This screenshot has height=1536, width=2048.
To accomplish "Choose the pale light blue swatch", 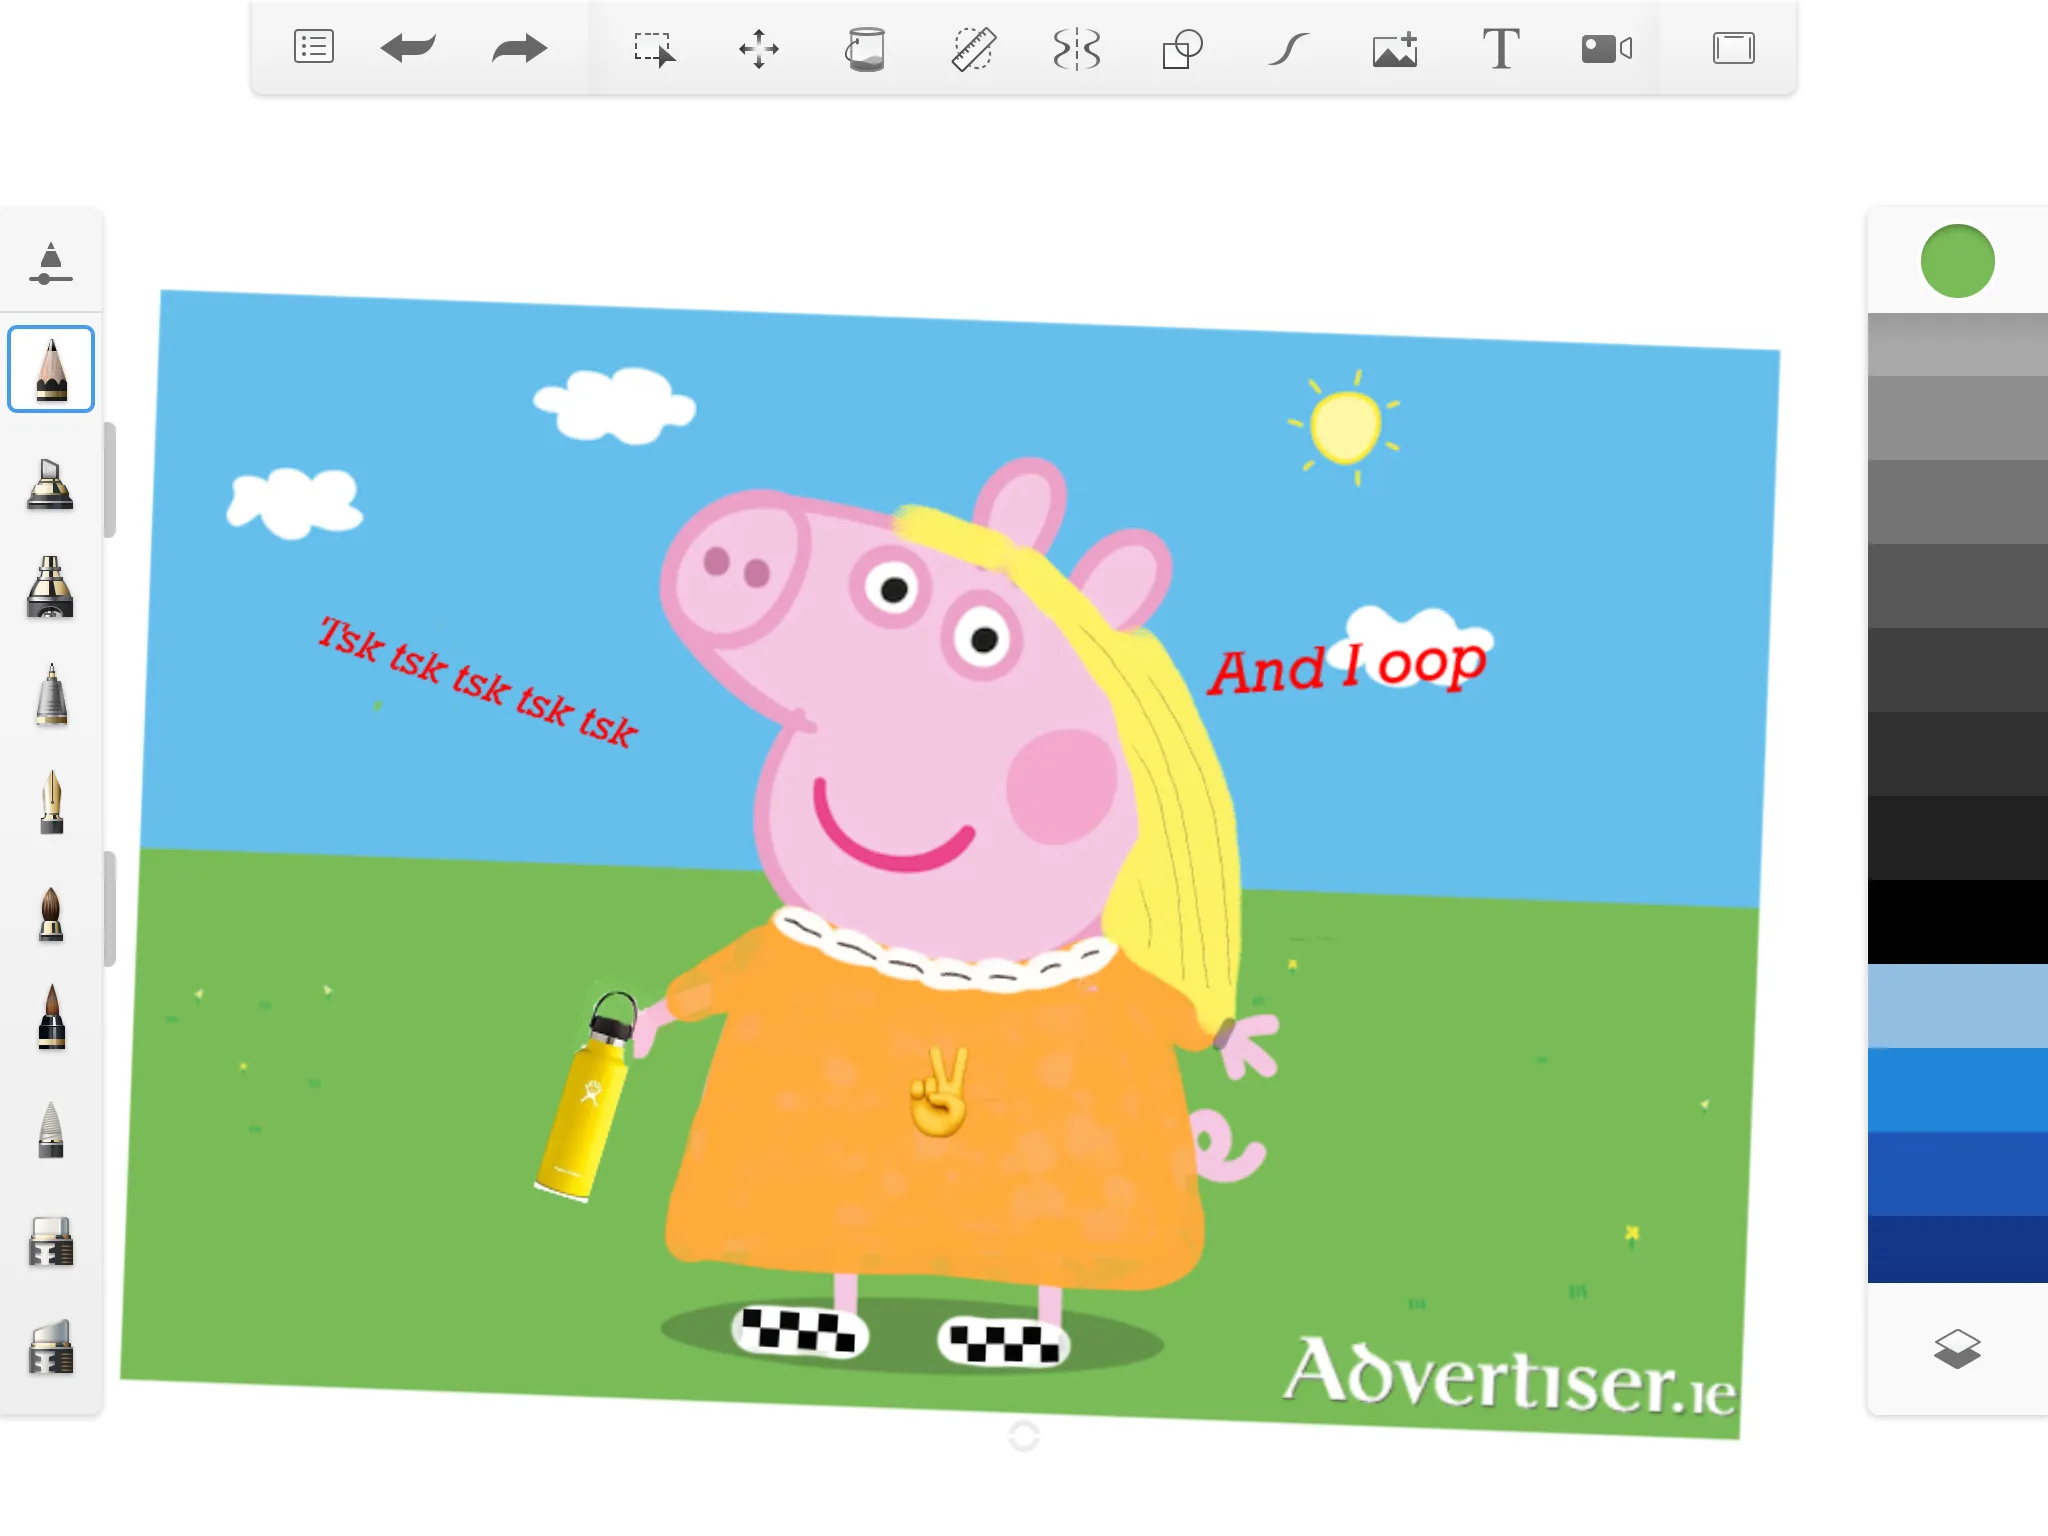I will [x=1957, y=1006].
